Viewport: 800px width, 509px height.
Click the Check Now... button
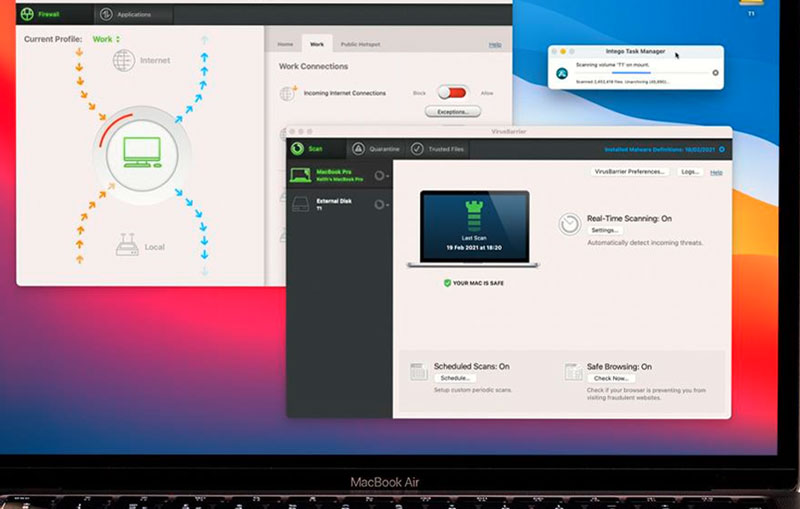[x=610, y=378]
